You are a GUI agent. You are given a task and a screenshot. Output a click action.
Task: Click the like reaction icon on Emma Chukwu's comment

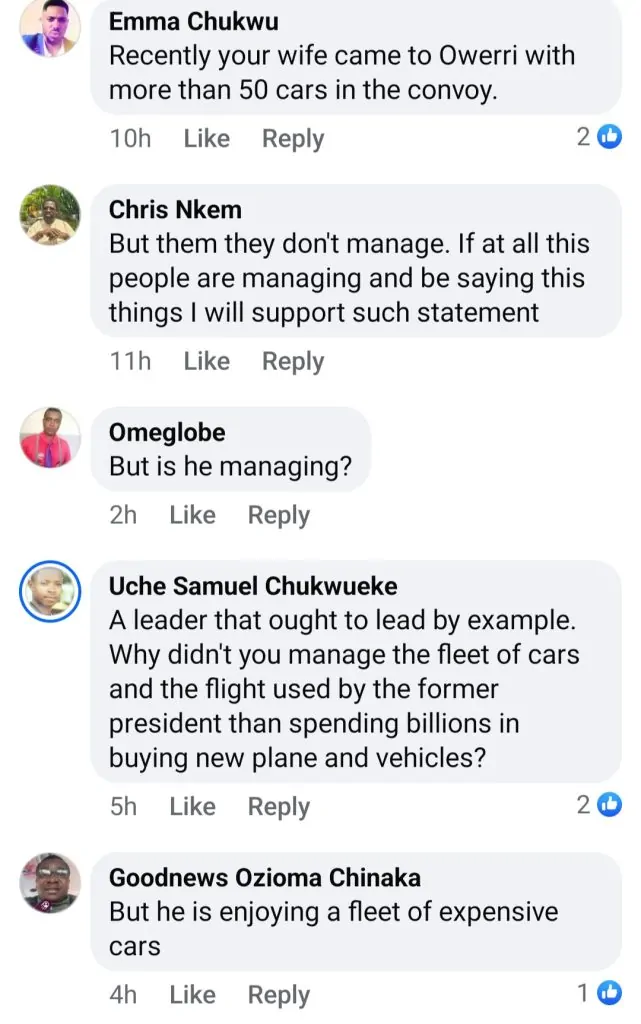click(x=609, y=138)
